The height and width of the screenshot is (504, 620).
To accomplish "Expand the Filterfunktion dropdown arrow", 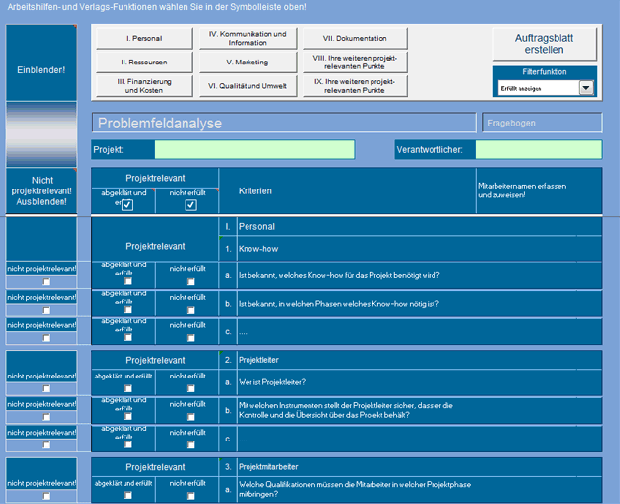I will (x=586, y=88).
